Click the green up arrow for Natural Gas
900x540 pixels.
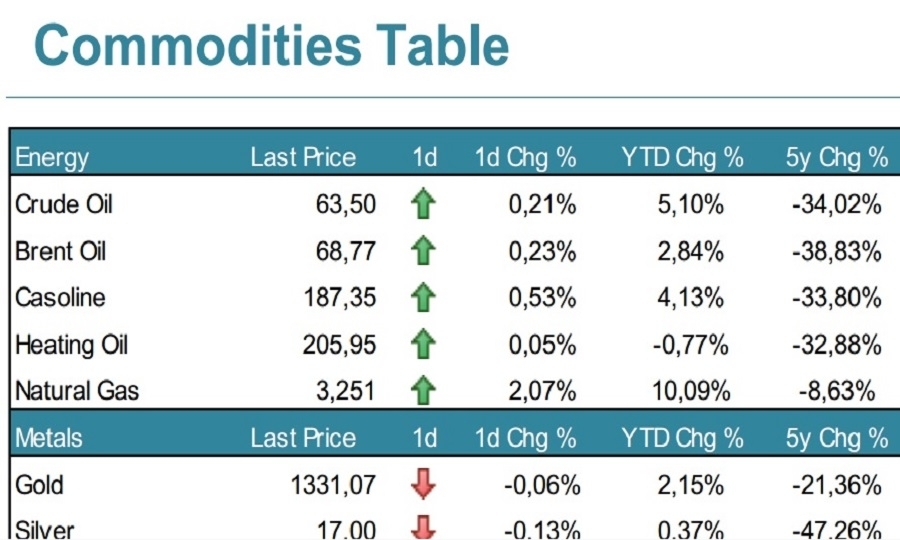pos(423,390)
